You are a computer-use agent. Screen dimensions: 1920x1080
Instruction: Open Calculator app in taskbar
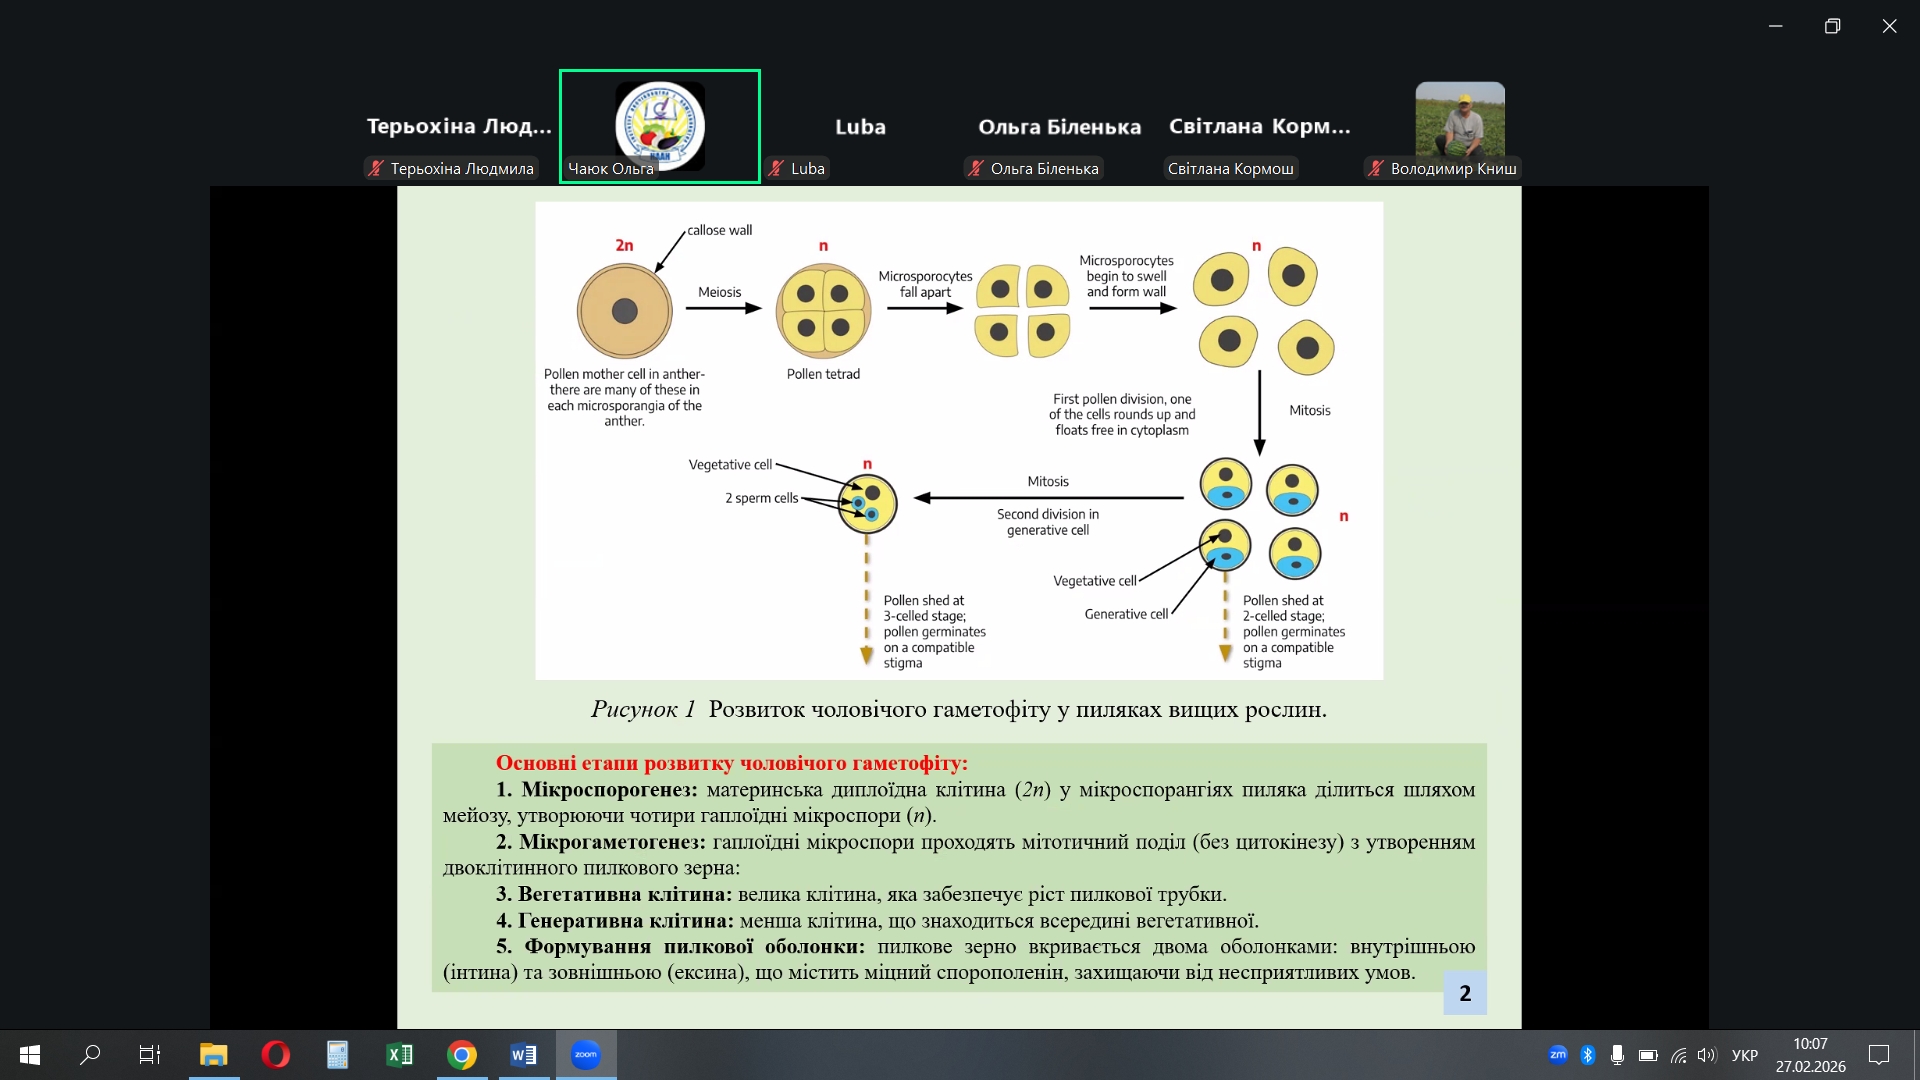point(338,1055)
